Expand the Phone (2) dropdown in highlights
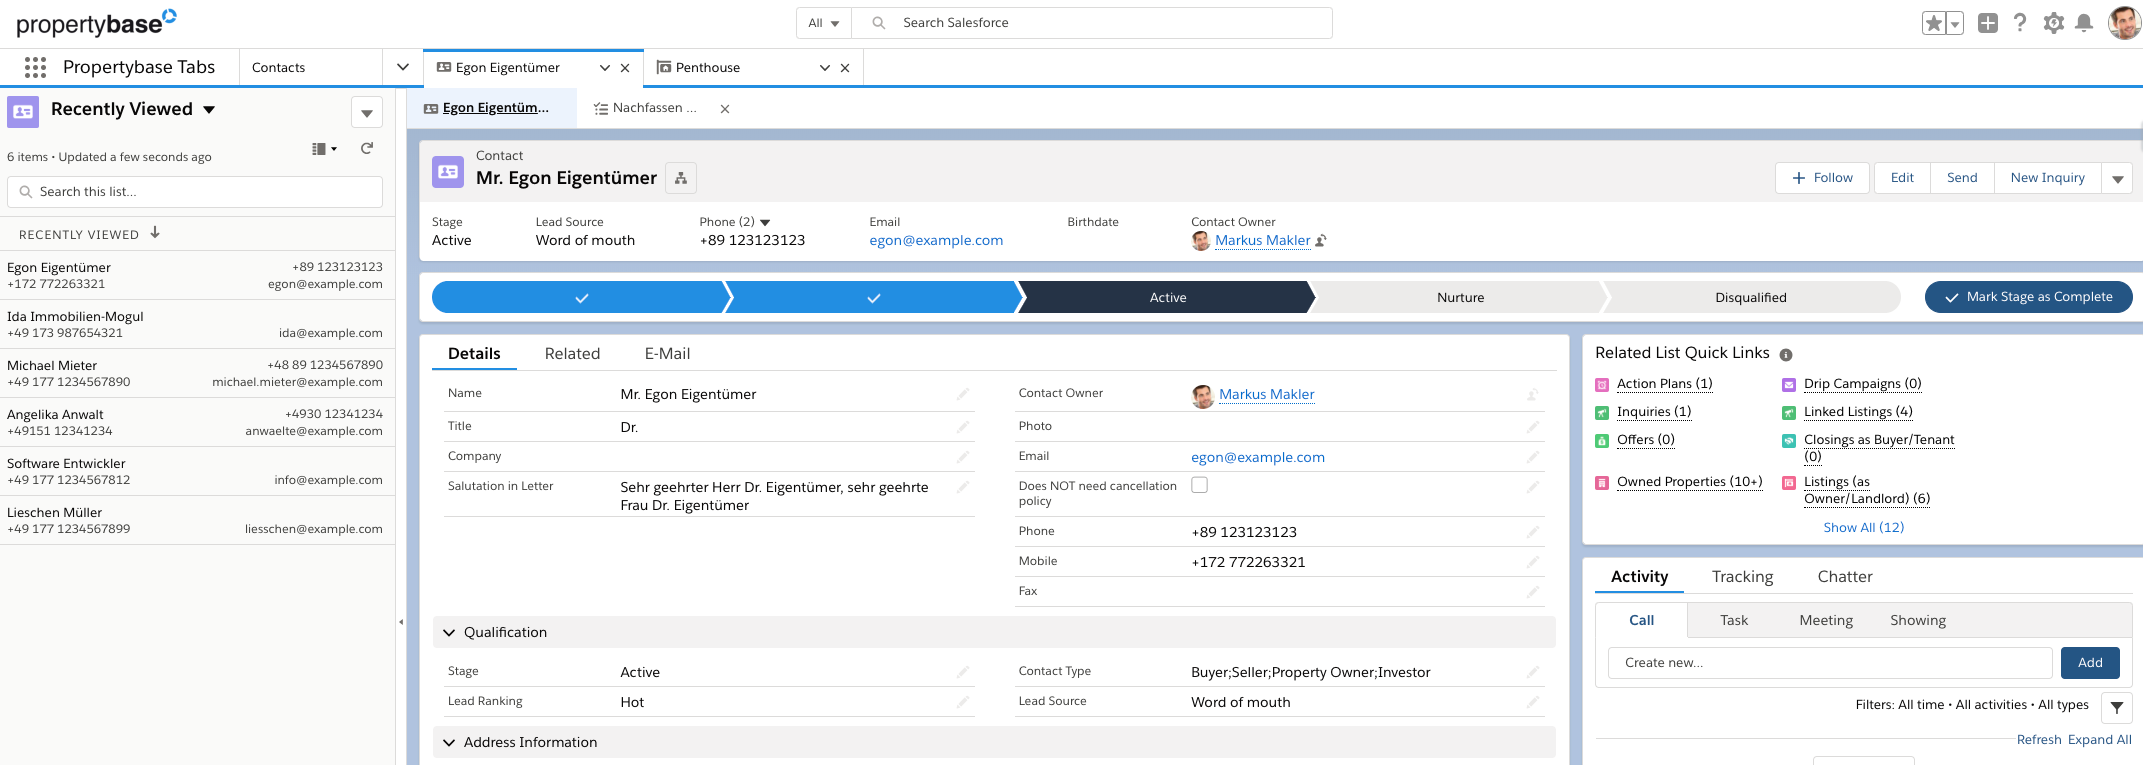Image resolution: width=2143 pixels, height=765 pixels. (x=766, y=222)
